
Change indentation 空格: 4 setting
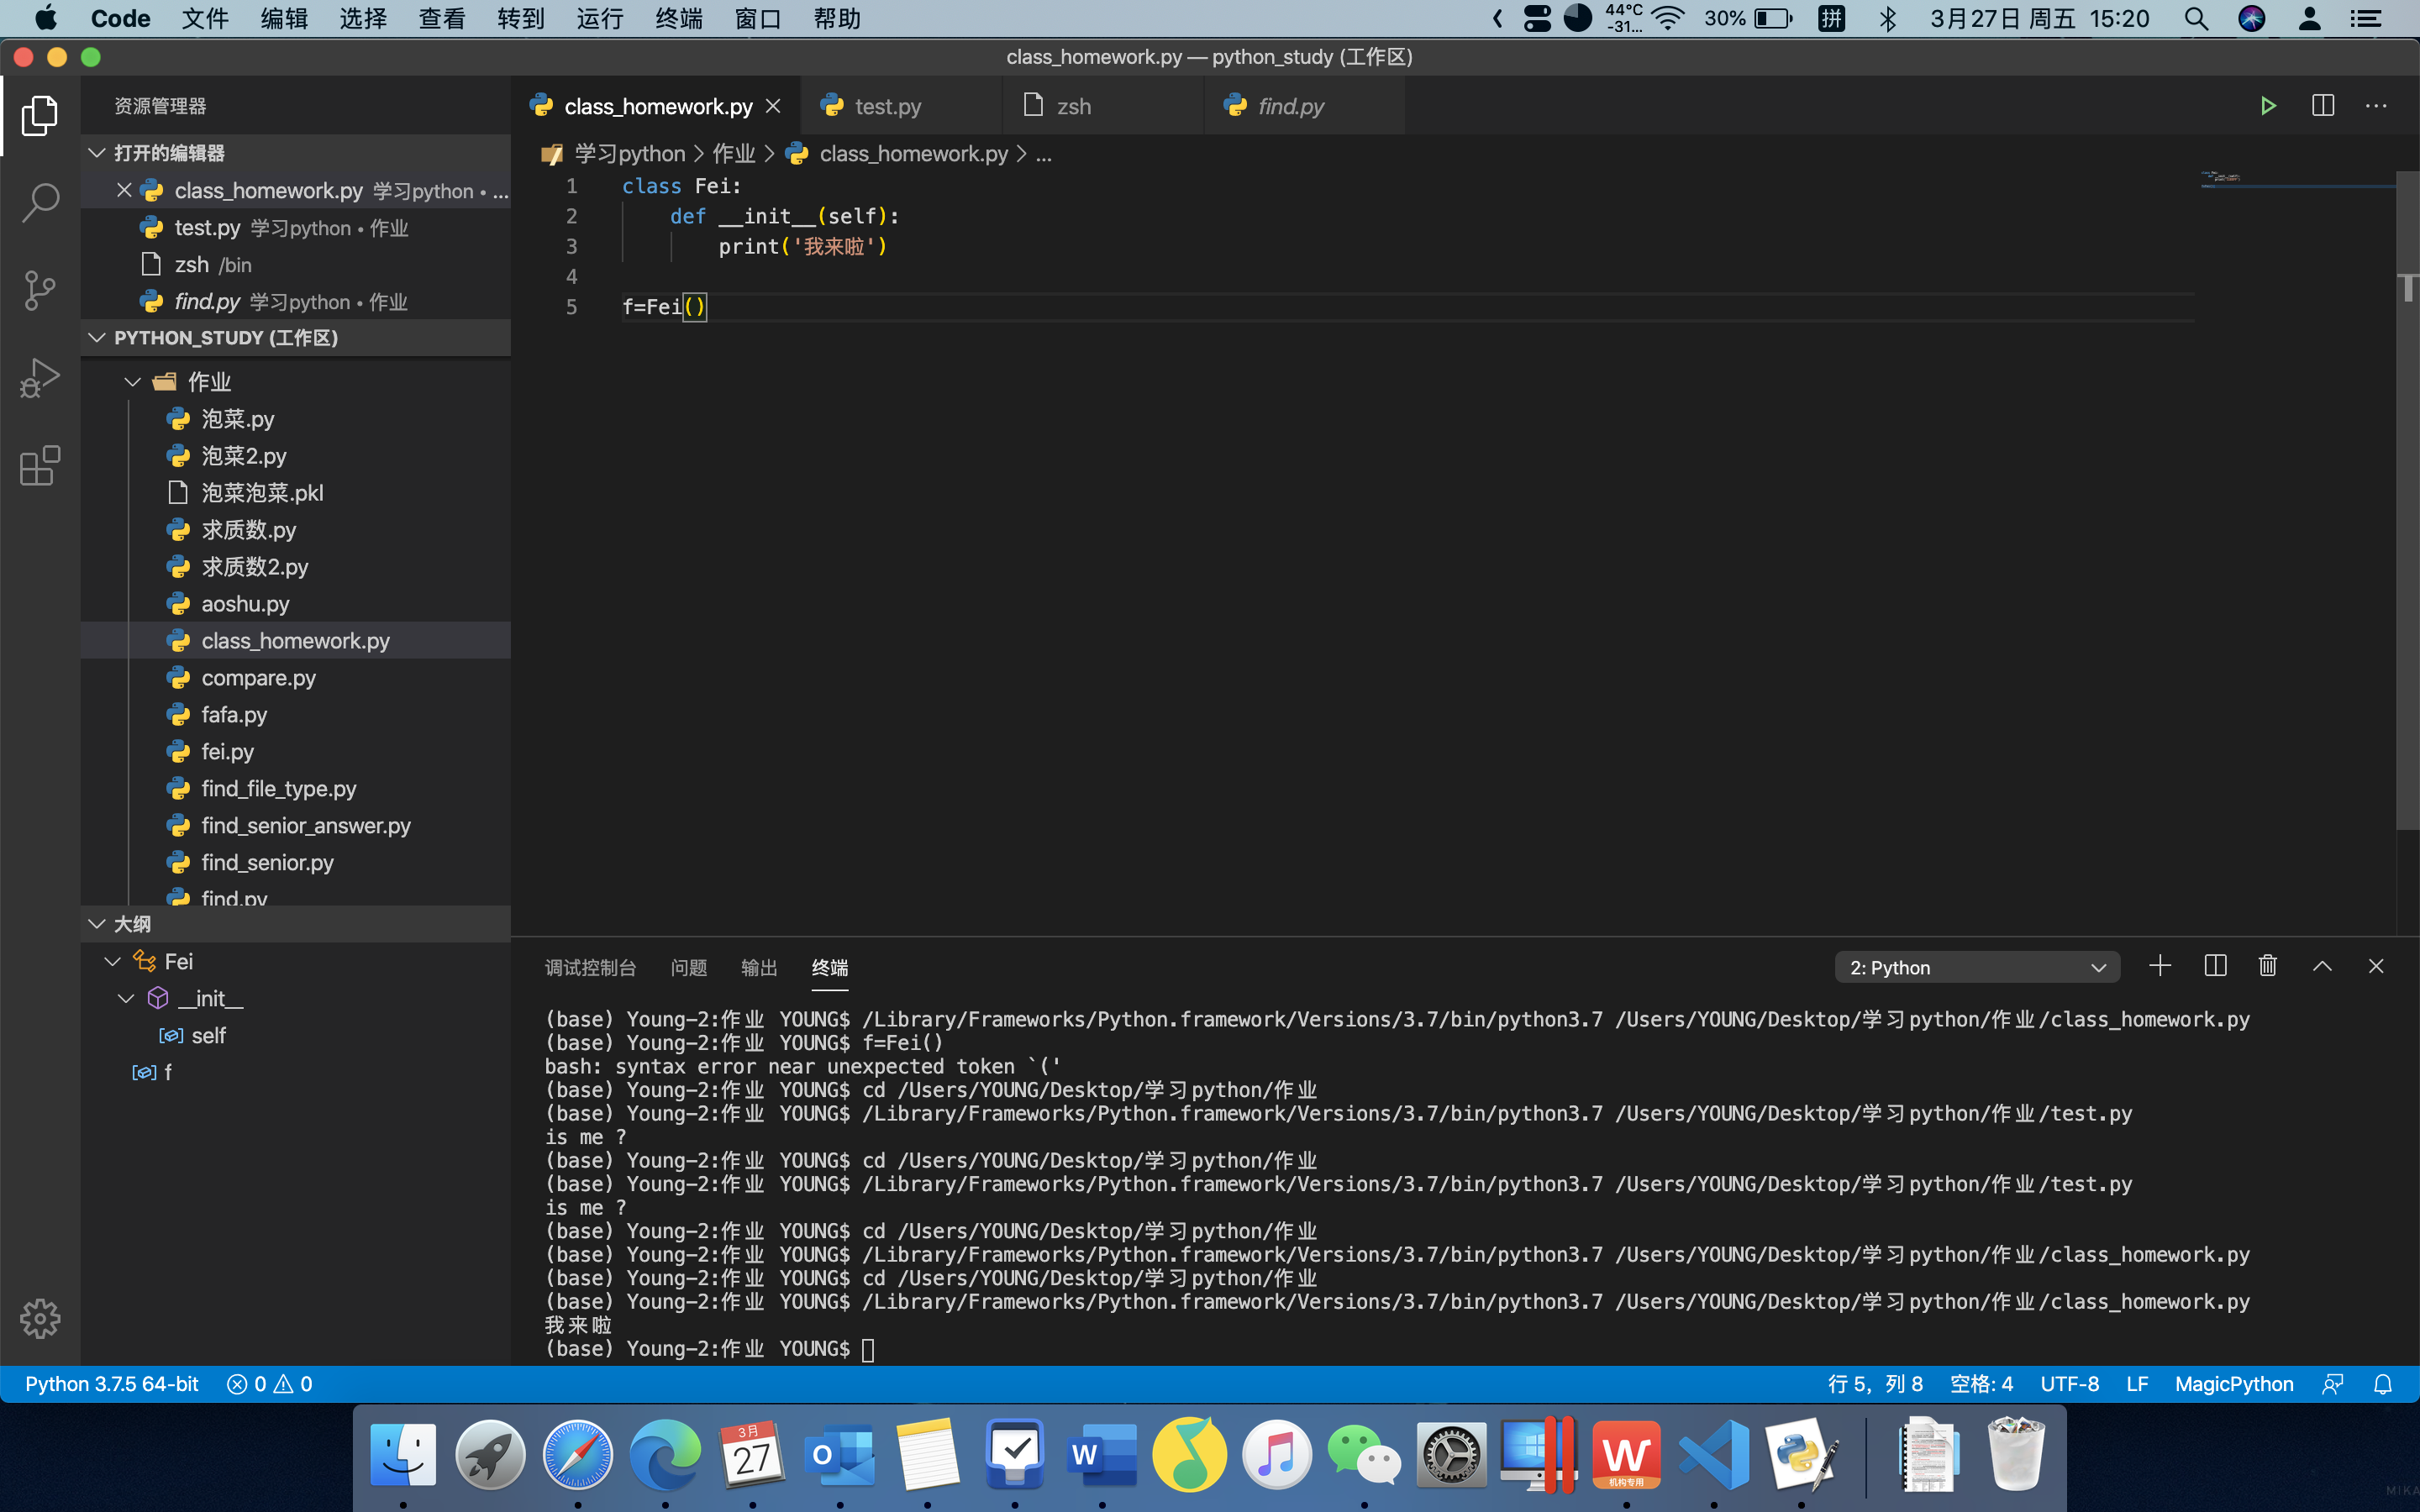tap(1981, 1384)
